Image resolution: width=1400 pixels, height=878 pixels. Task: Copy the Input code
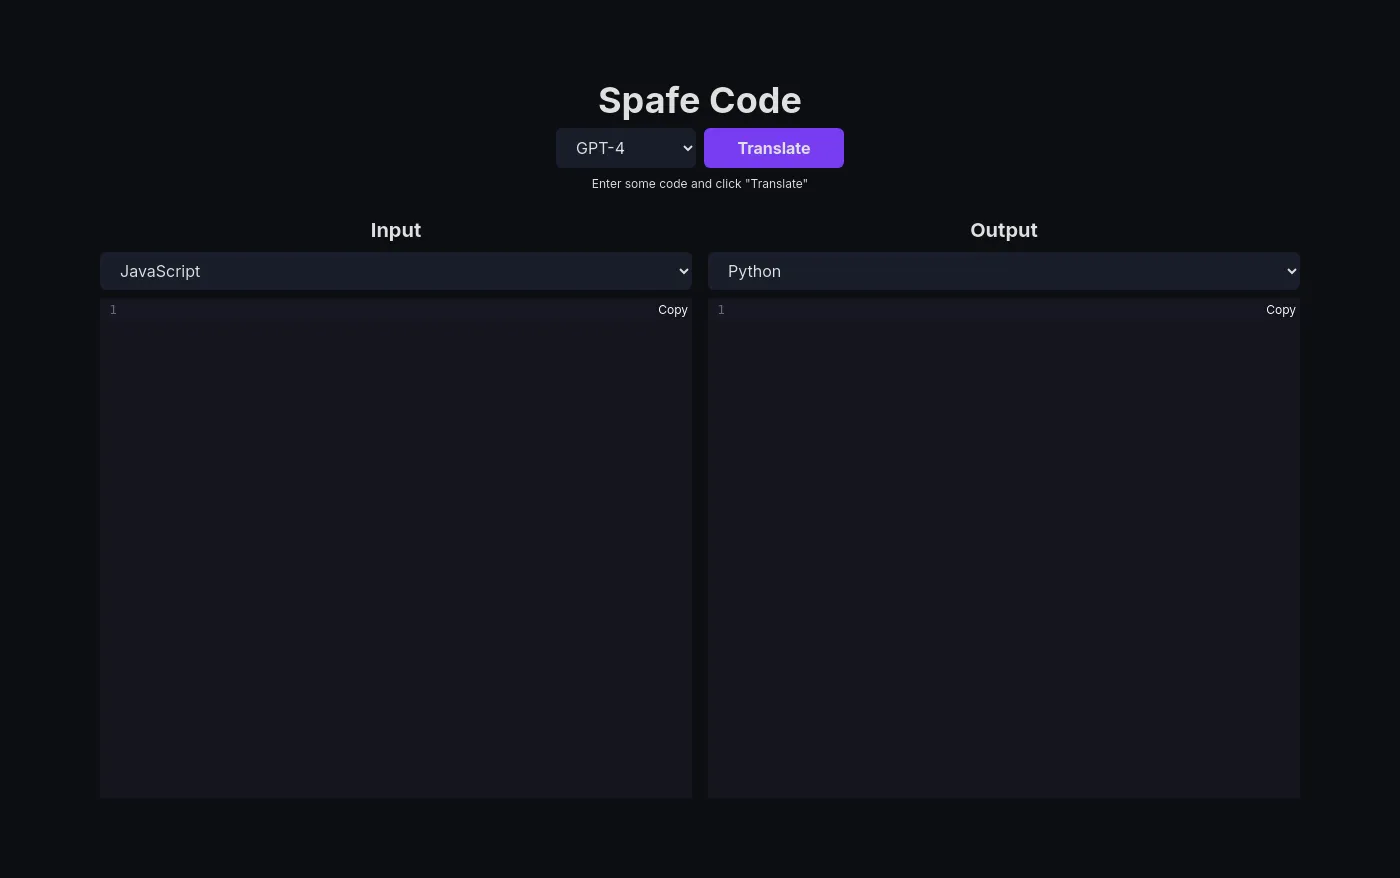click(673, 310)
